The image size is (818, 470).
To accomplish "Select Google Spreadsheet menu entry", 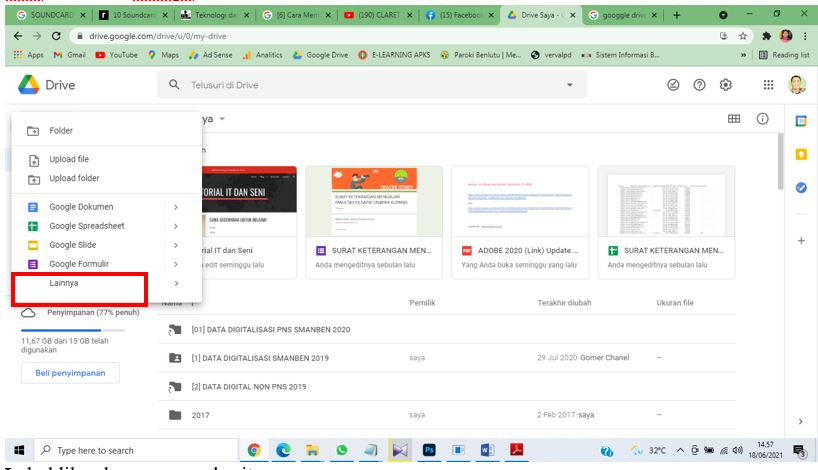I will coord(87,226).
